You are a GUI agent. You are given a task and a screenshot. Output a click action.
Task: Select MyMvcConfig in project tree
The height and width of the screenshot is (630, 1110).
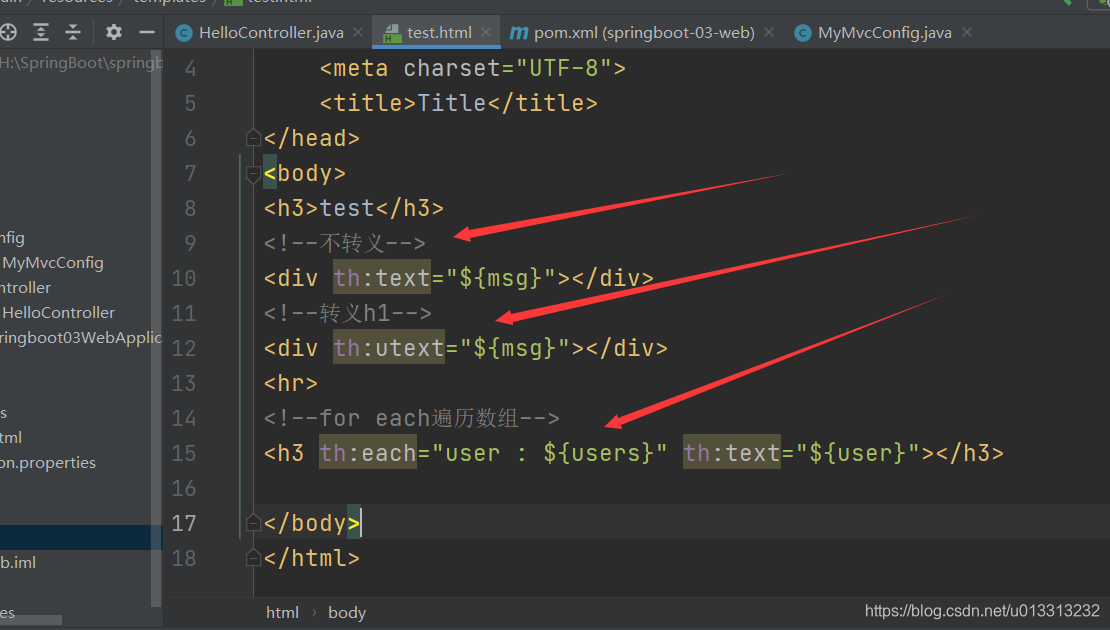(52, 263)
